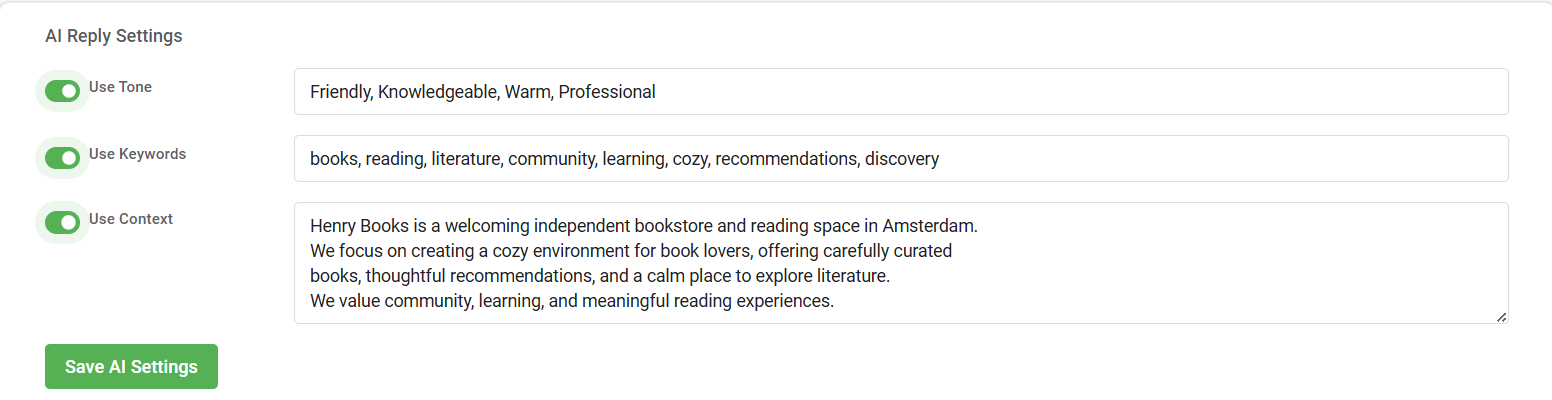Turn off the Use Keywords switch

pyautogui.click(x=62, y=158)
